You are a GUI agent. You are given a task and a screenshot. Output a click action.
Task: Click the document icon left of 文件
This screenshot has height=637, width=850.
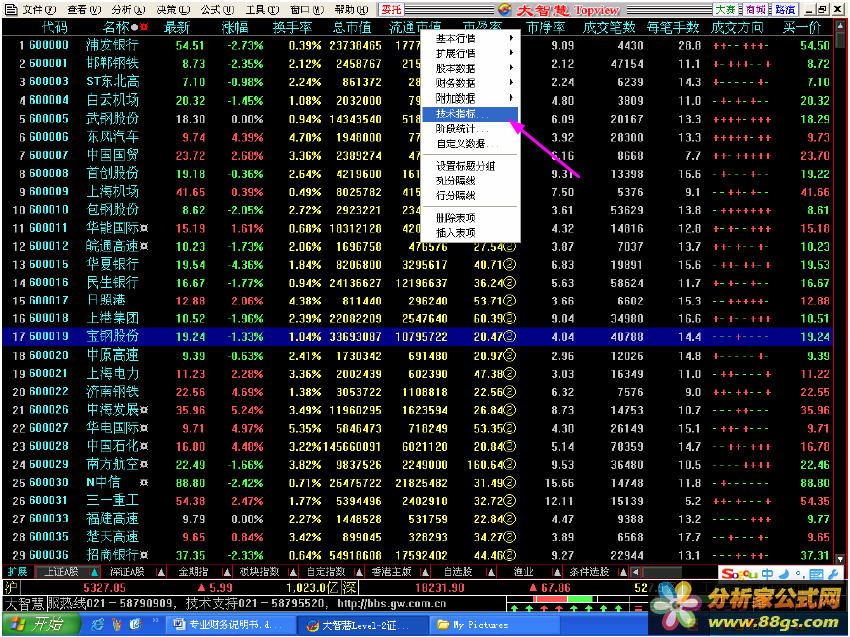pyautogui.click(x=11, y=9)
